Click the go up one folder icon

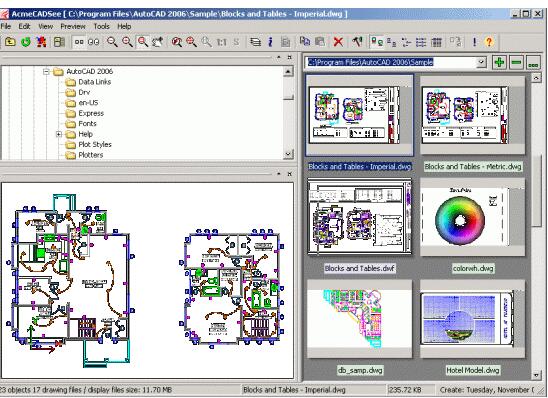(x=10, y=42)
